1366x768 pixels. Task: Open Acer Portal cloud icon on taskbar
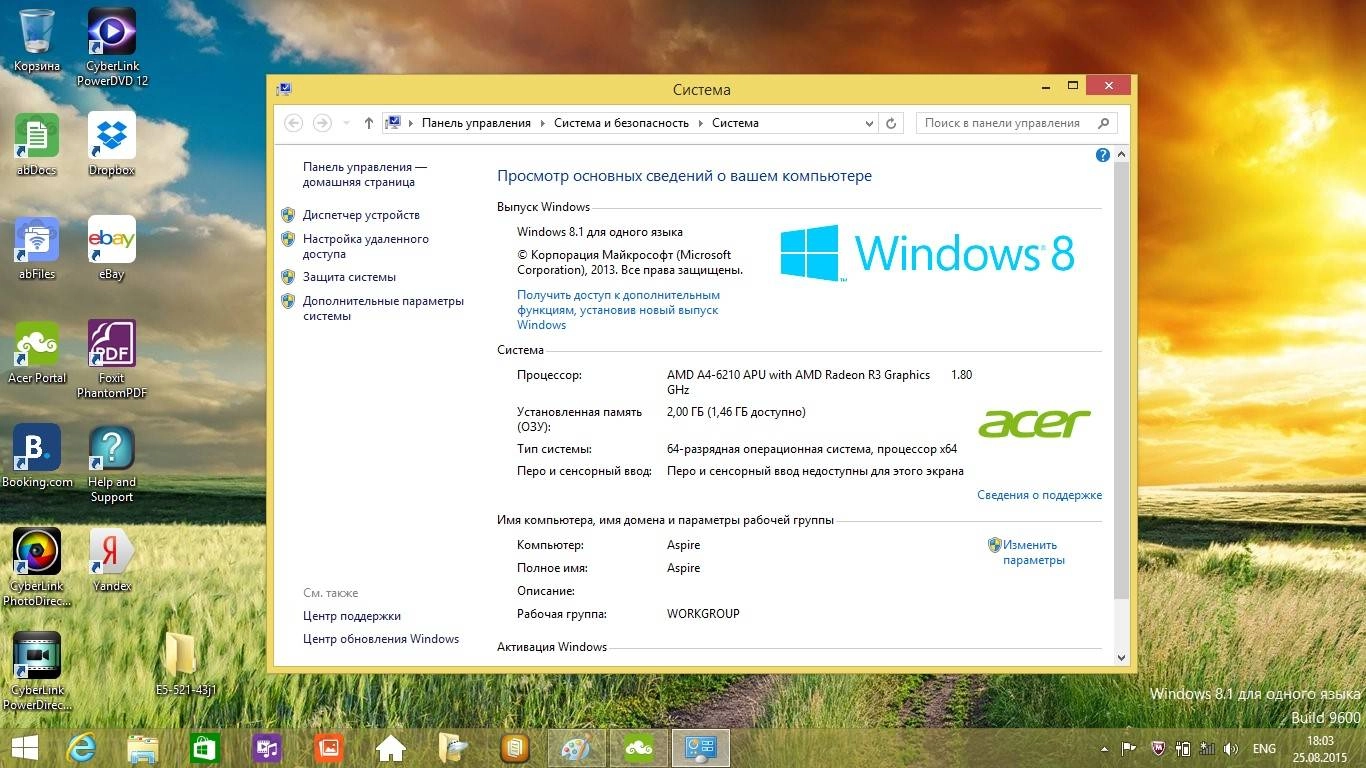point(639,748)
